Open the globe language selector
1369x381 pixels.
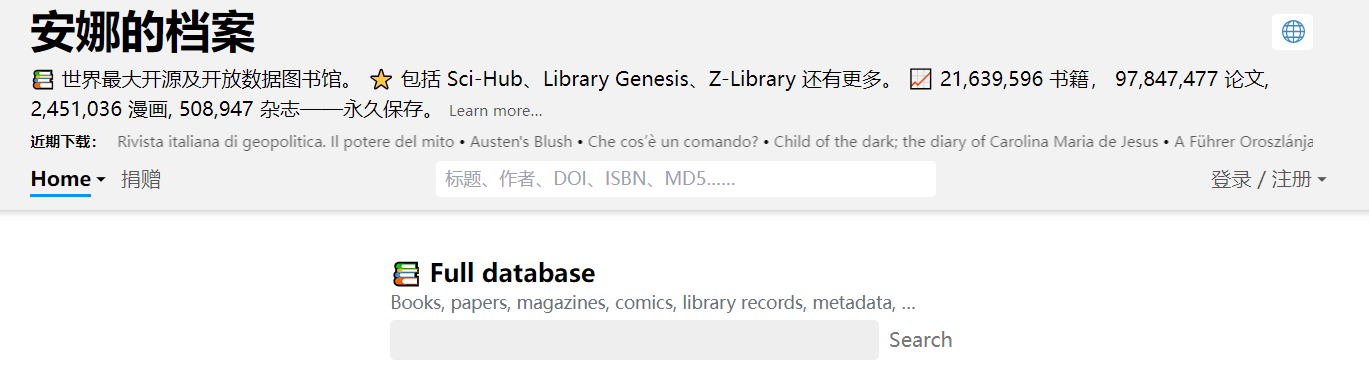[1292, 32]
